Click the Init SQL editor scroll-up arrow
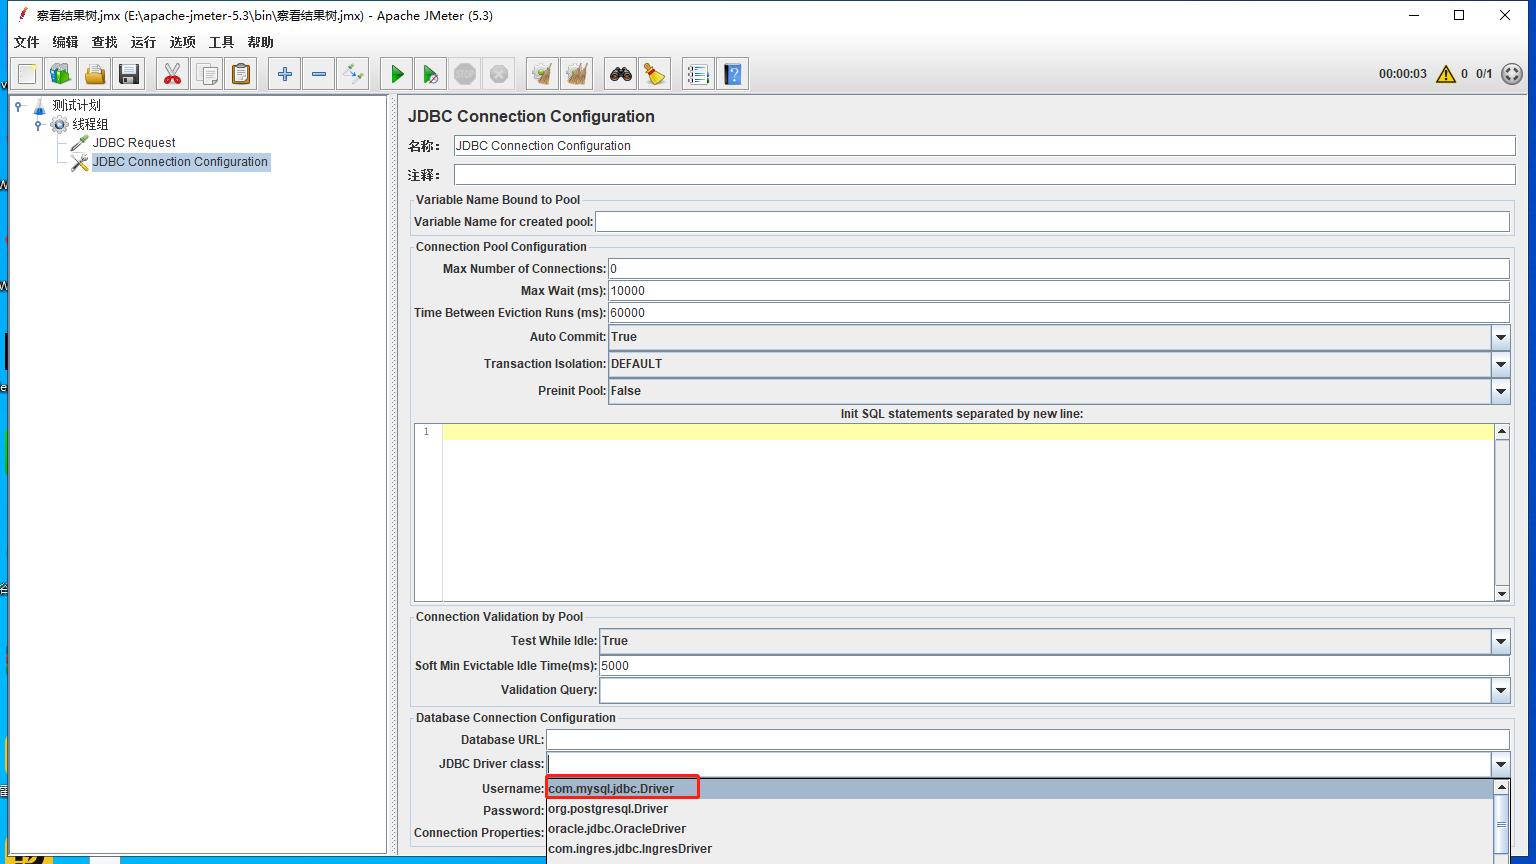 point(1502,432)
